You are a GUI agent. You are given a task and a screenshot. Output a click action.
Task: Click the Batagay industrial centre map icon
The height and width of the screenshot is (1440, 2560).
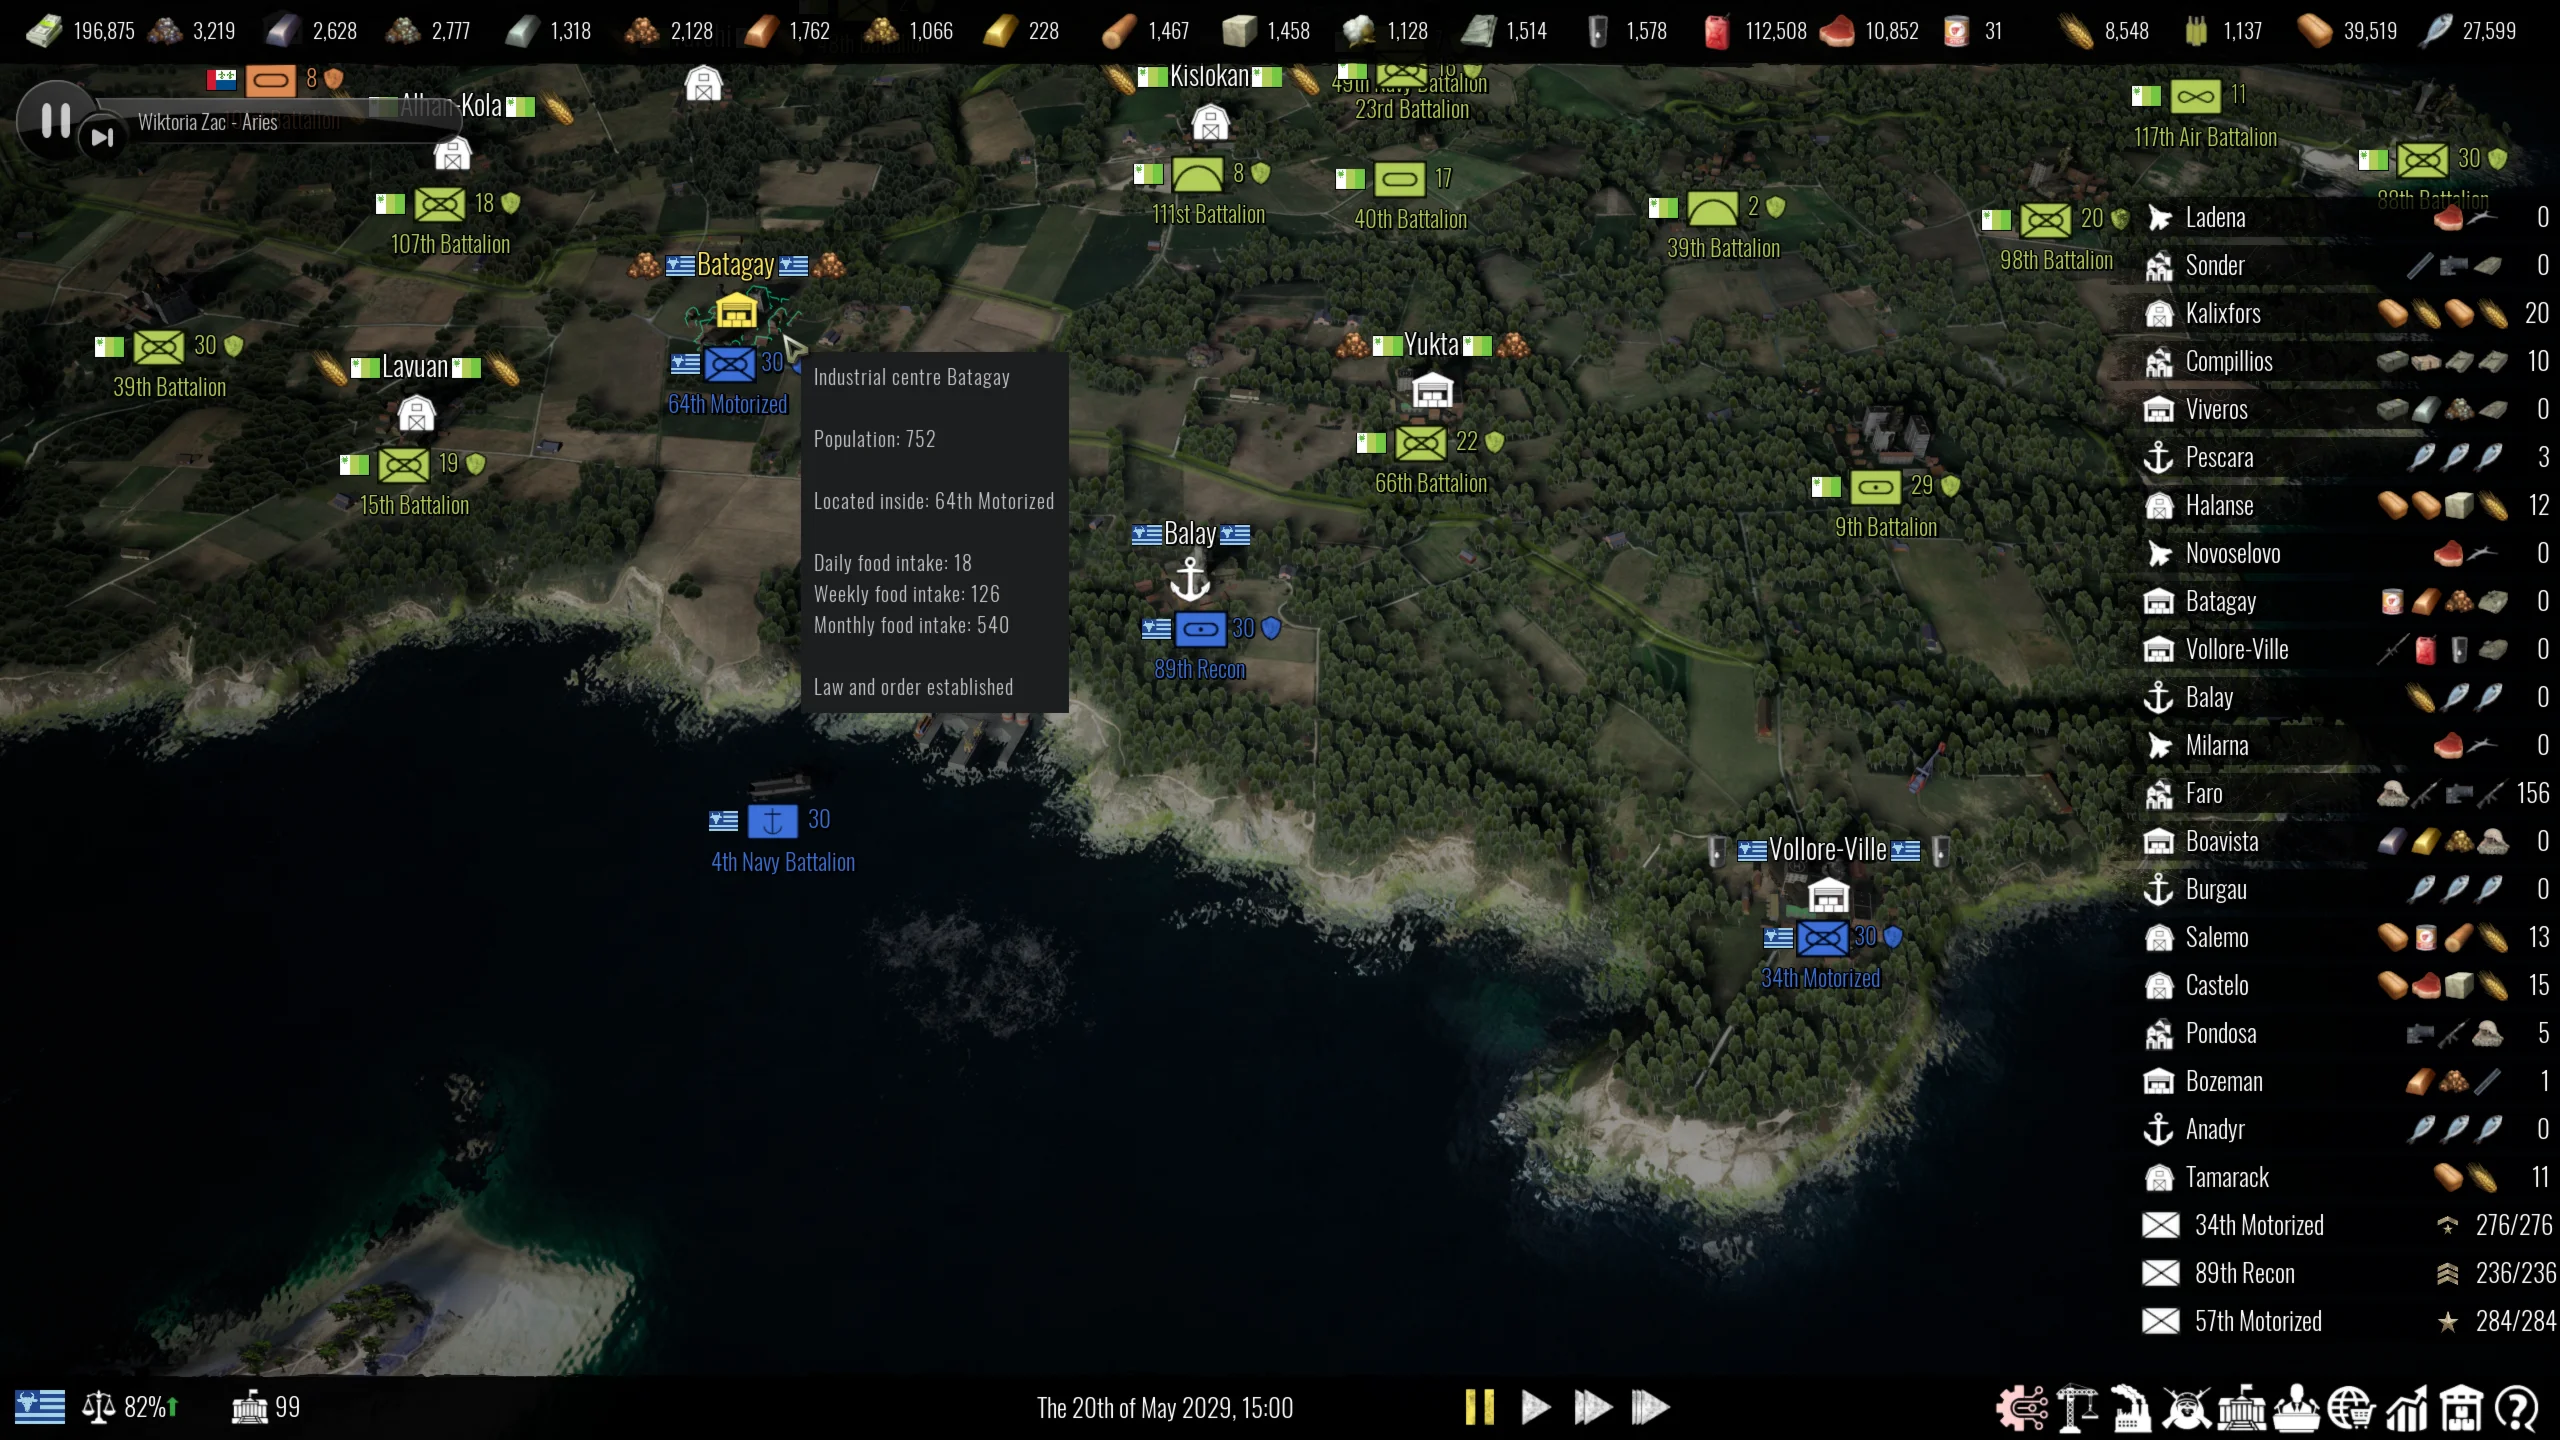[x=736, y=311]
